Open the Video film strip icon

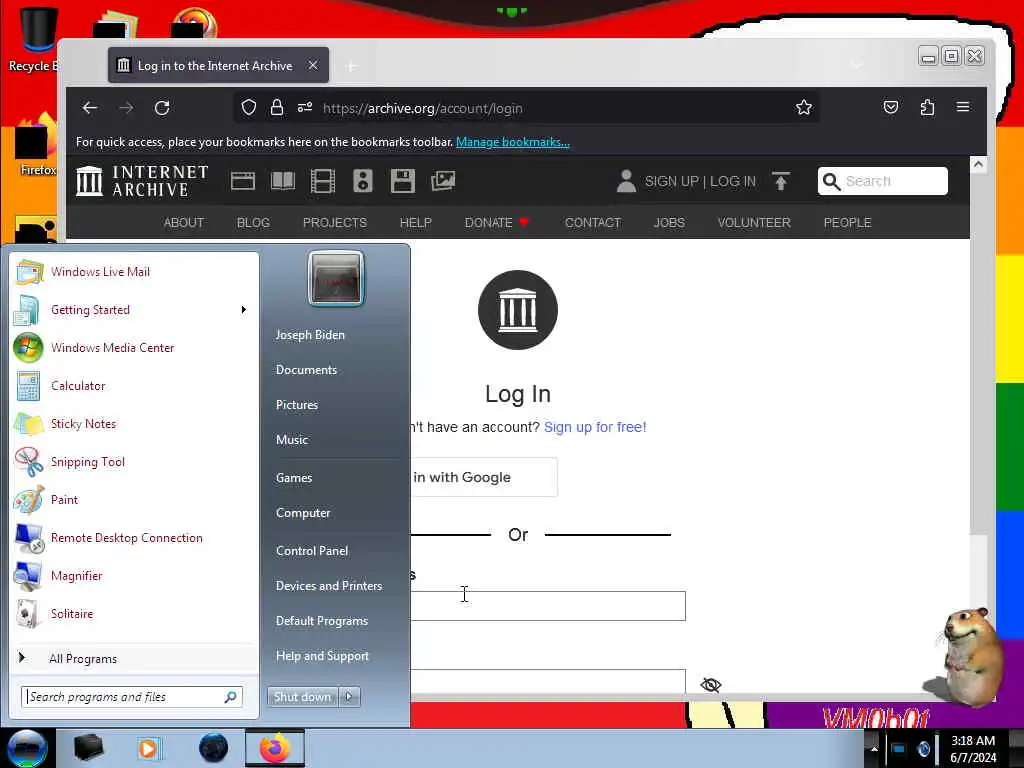(323, 181)
